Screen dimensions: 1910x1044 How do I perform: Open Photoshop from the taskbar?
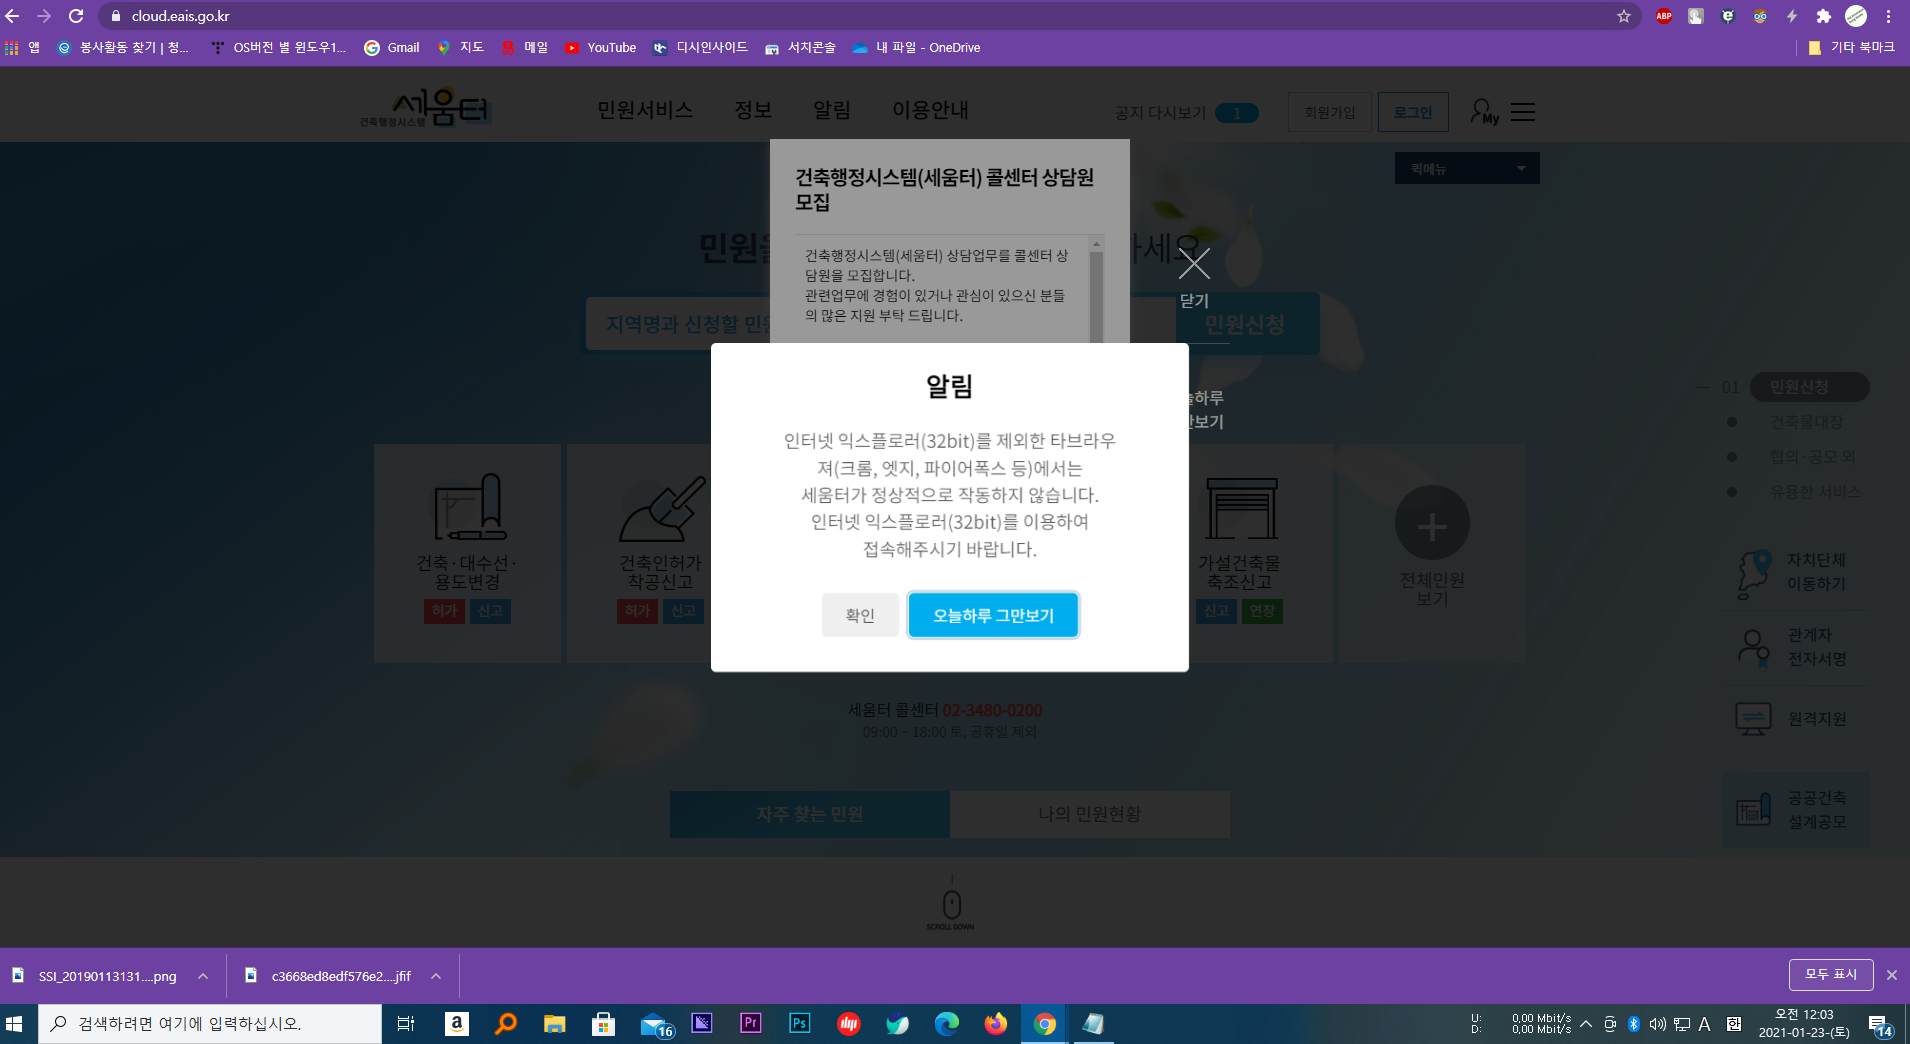point(800,1024)
